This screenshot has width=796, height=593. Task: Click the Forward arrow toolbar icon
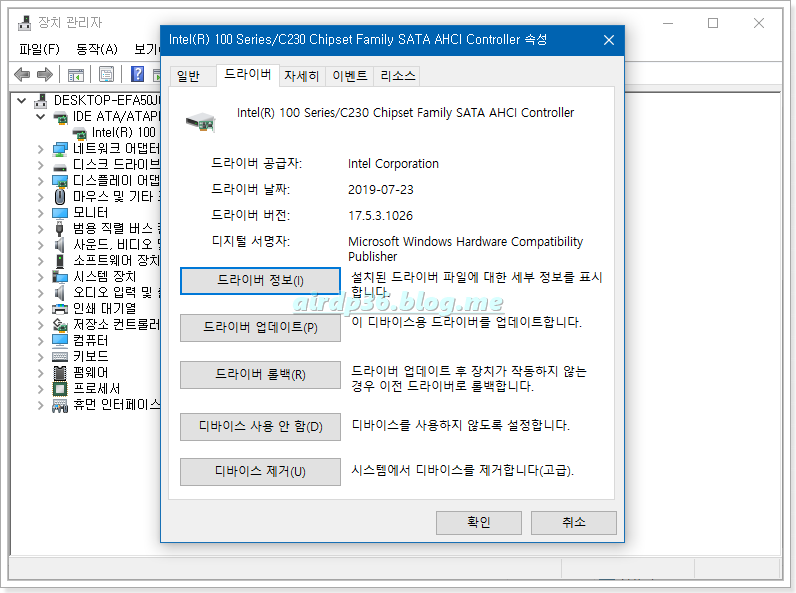(x=45, y=75)
